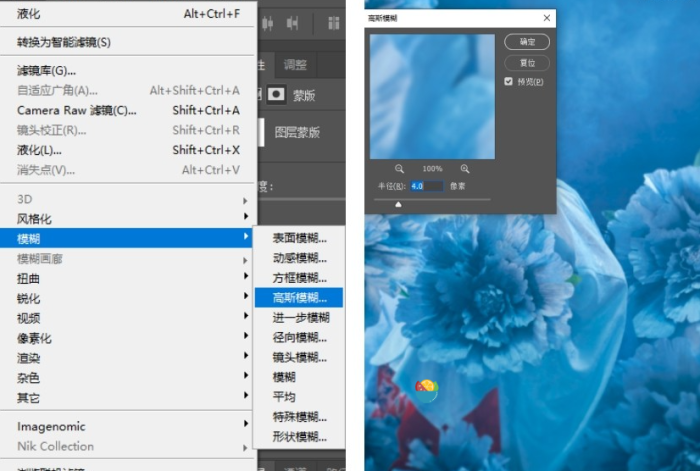700x471 pixels.
Task: Choose 形状模糊 shape blur filter
Action: pos(299,436)
